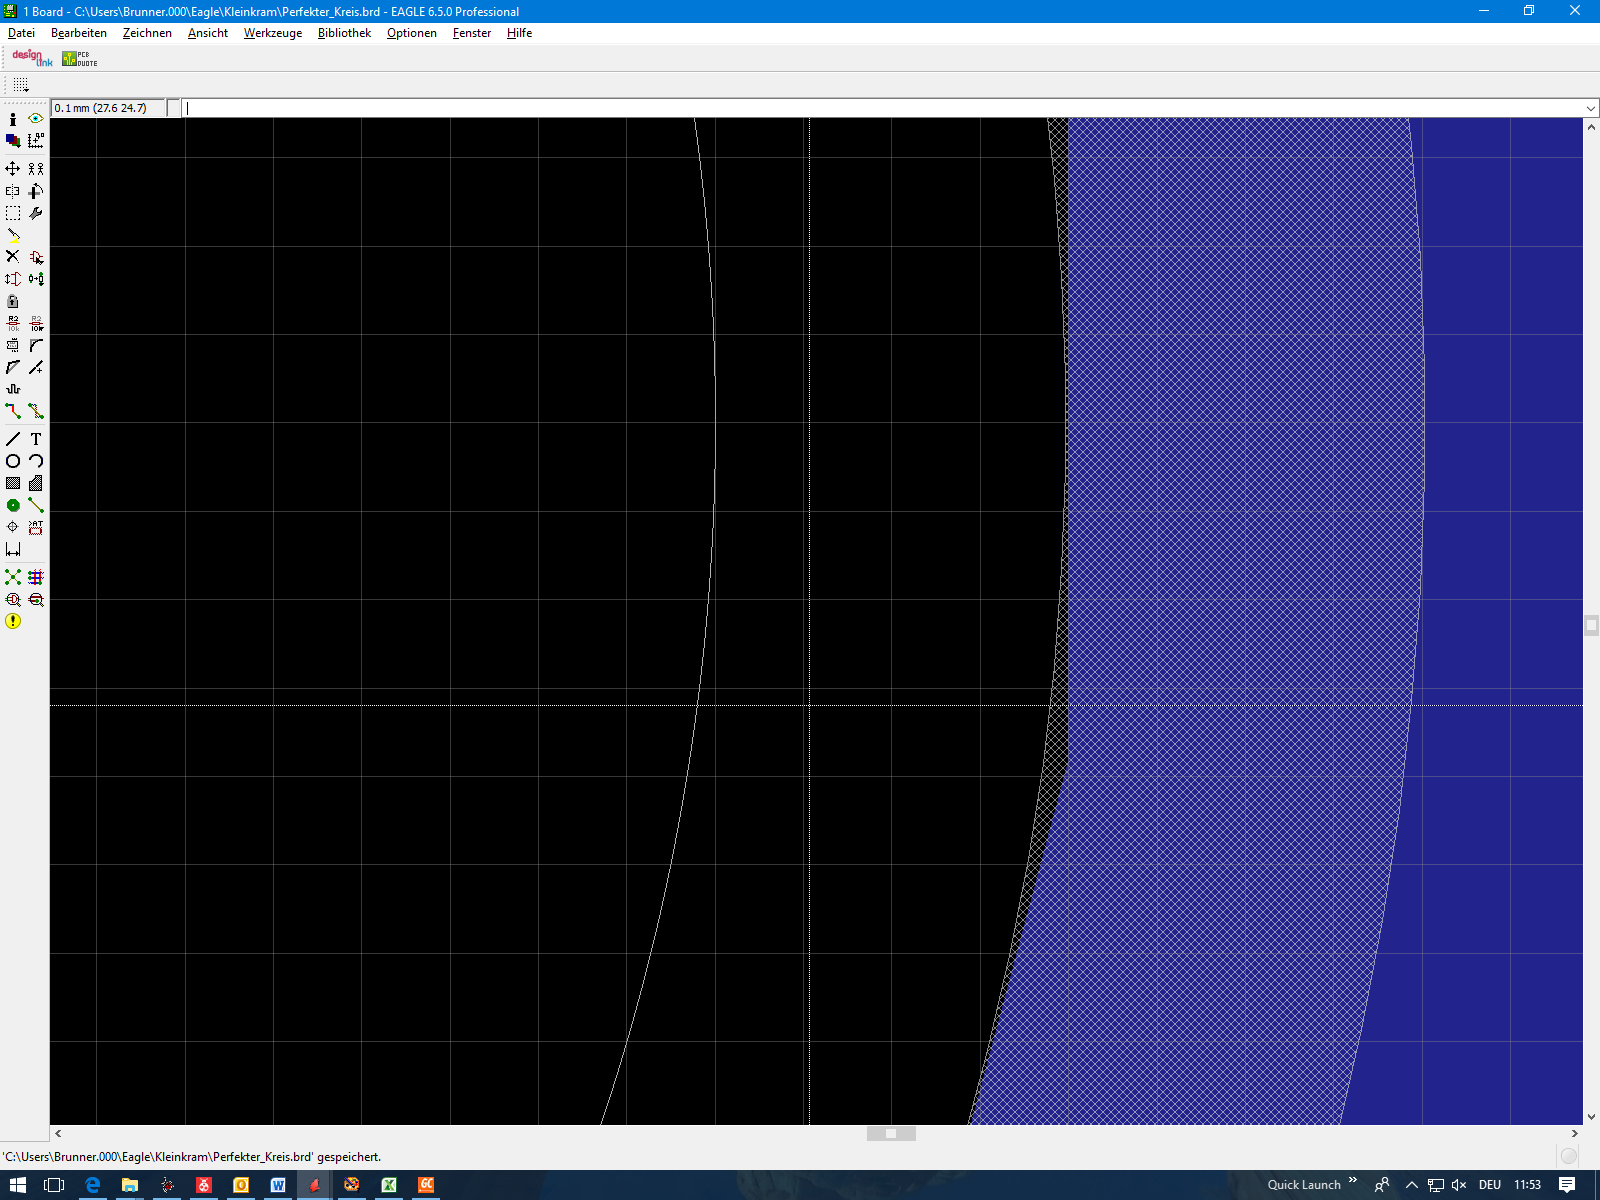Select the Rotate tool

(36, 191)
